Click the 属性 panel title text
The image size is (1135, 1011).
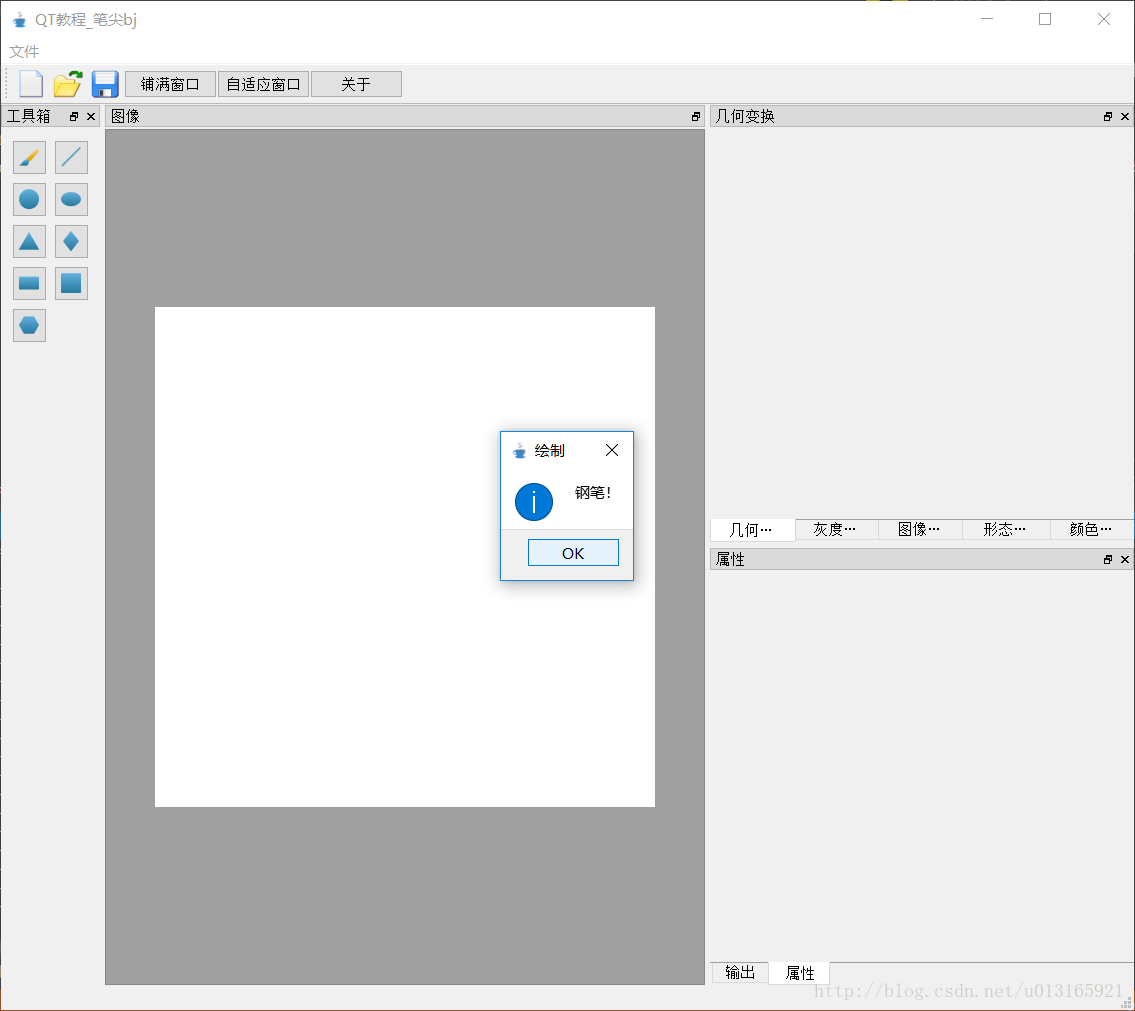tap(730, 559)
